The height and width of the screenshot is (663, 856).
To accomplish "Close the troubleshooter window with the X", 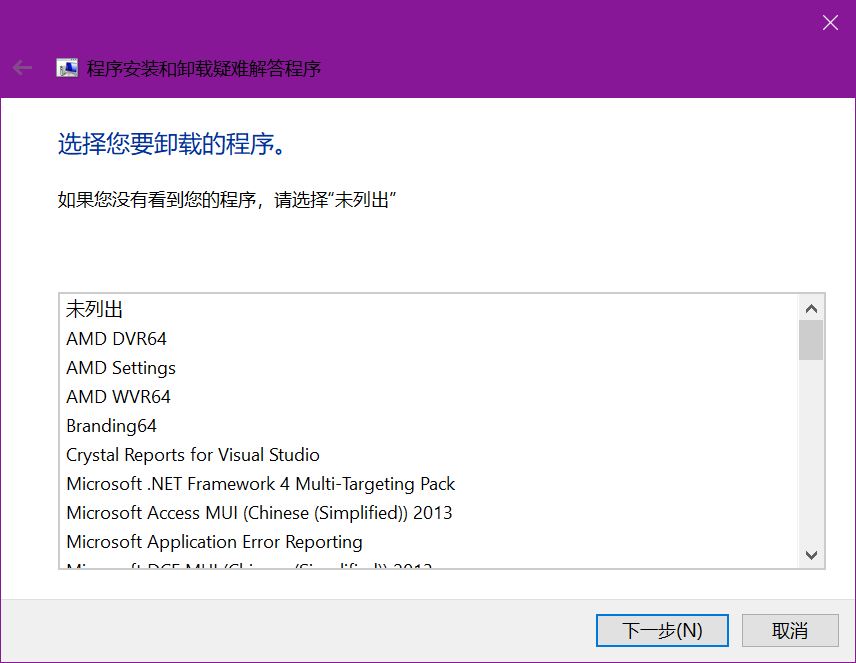I will [x=830, y=23].
